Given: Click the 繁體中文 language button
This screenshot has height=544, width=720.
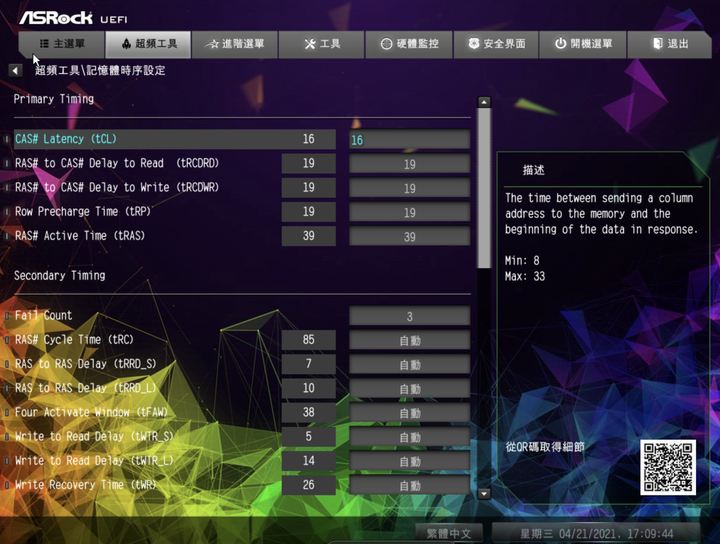Looking at the screenshot, I should point(449,533).
